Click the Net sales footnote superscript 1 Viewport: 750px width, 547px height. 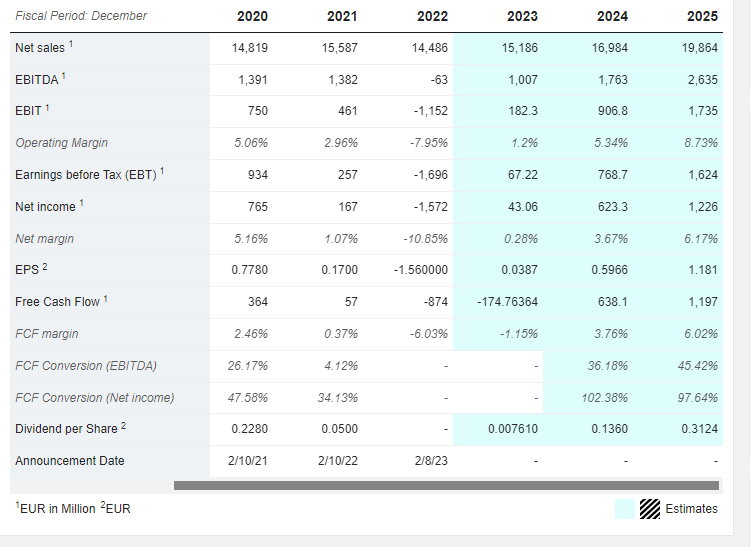coord(71,44)
